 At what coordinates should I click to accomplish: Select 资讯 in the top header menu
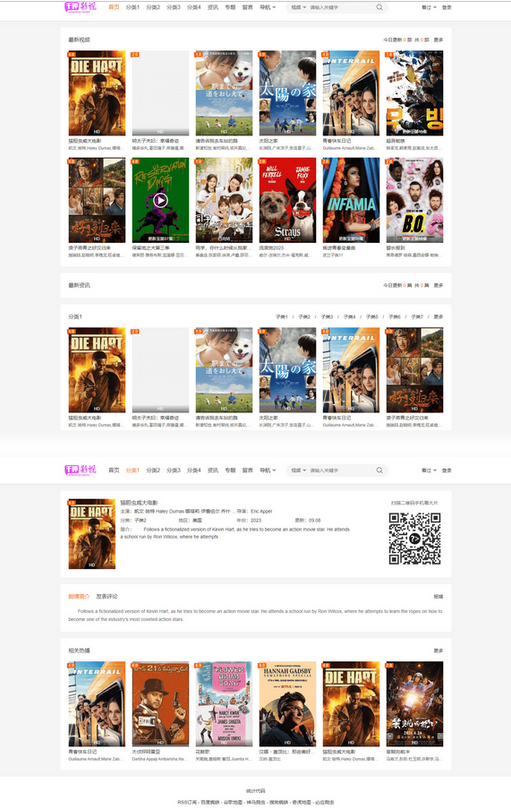pyautogui.click(x=213, y=7)
